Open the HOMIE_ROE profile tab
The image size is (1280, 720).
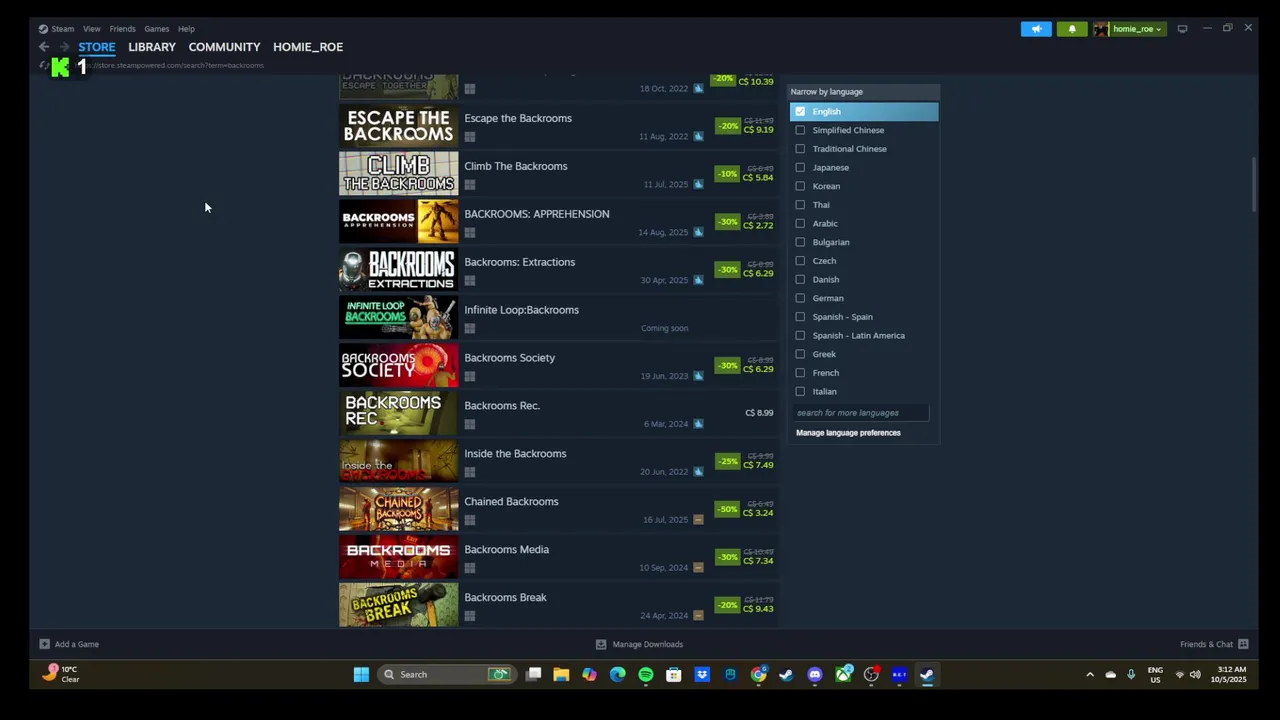(308, 47)
